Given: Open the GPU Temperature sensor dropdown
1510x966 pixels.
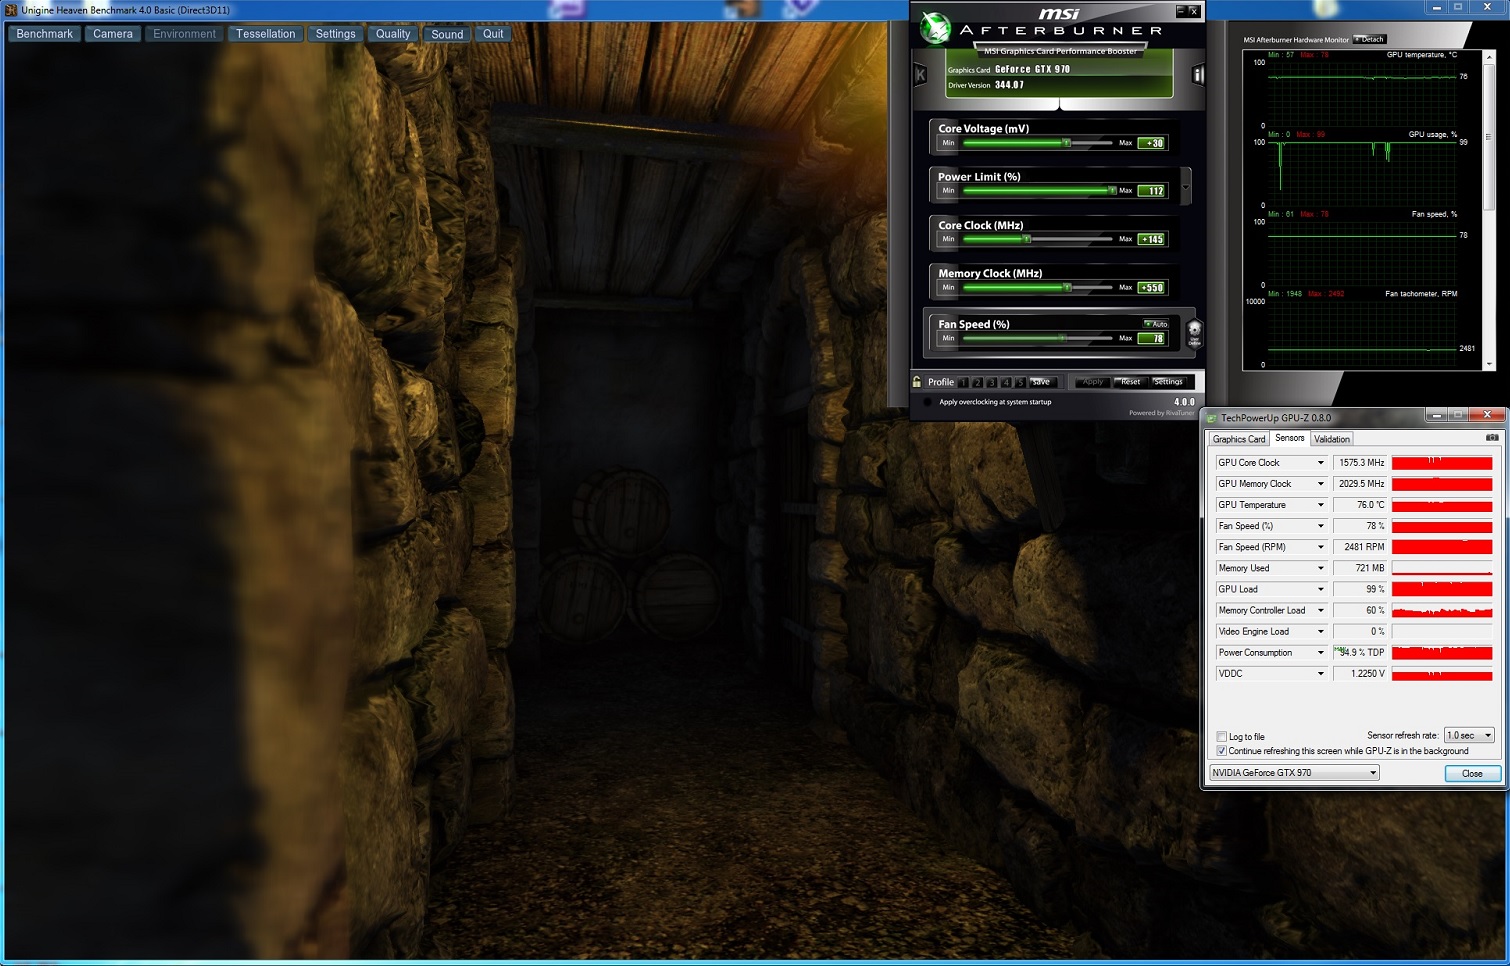Looking at the screenshot, I should tap(1321, 505).
